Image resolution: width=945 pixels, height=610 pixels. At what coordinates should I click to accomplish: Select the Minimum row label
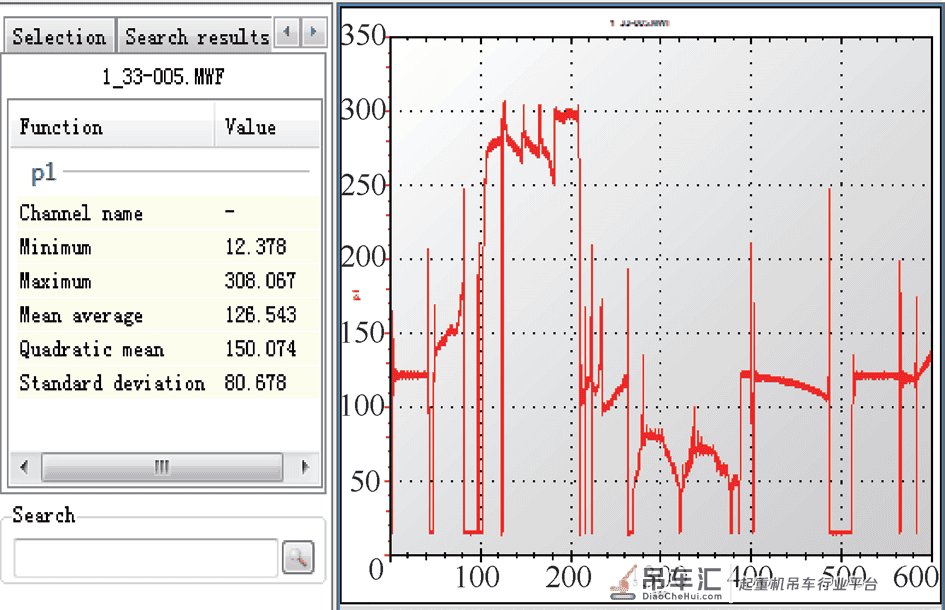(55, 247)
